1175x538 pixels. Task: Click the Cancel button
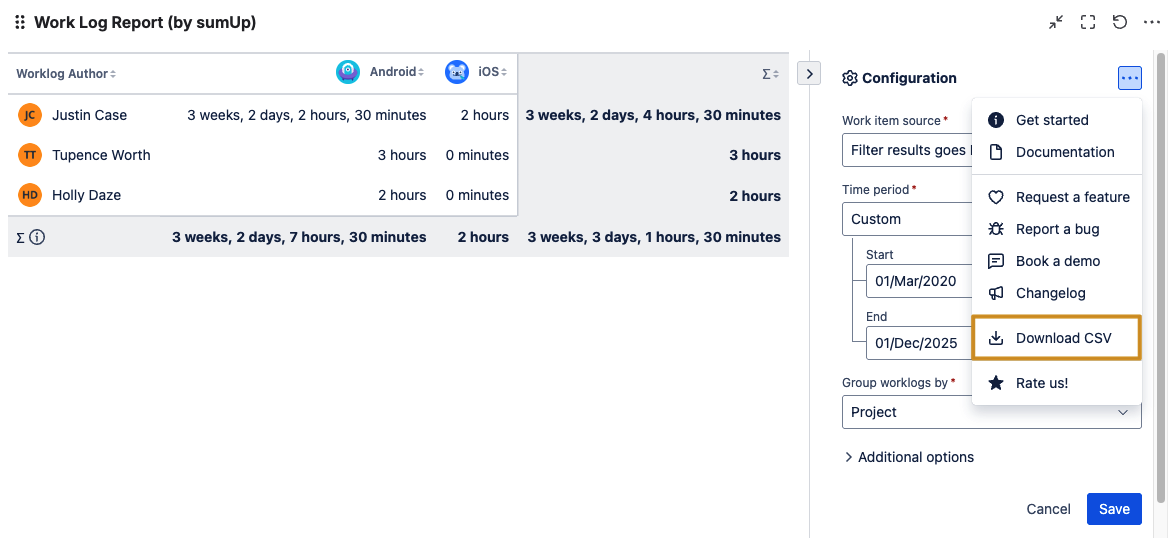coord(1048,509)
